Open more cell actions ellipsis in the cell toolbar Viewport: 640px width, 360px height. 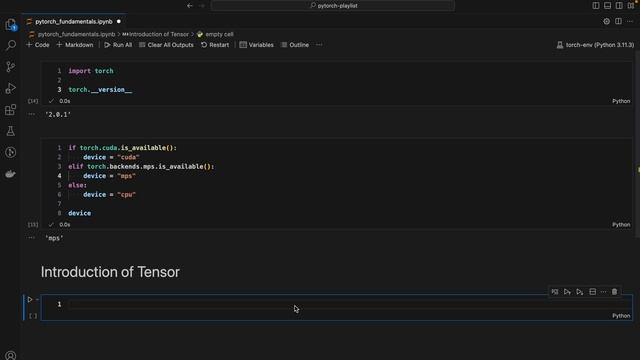604,291
